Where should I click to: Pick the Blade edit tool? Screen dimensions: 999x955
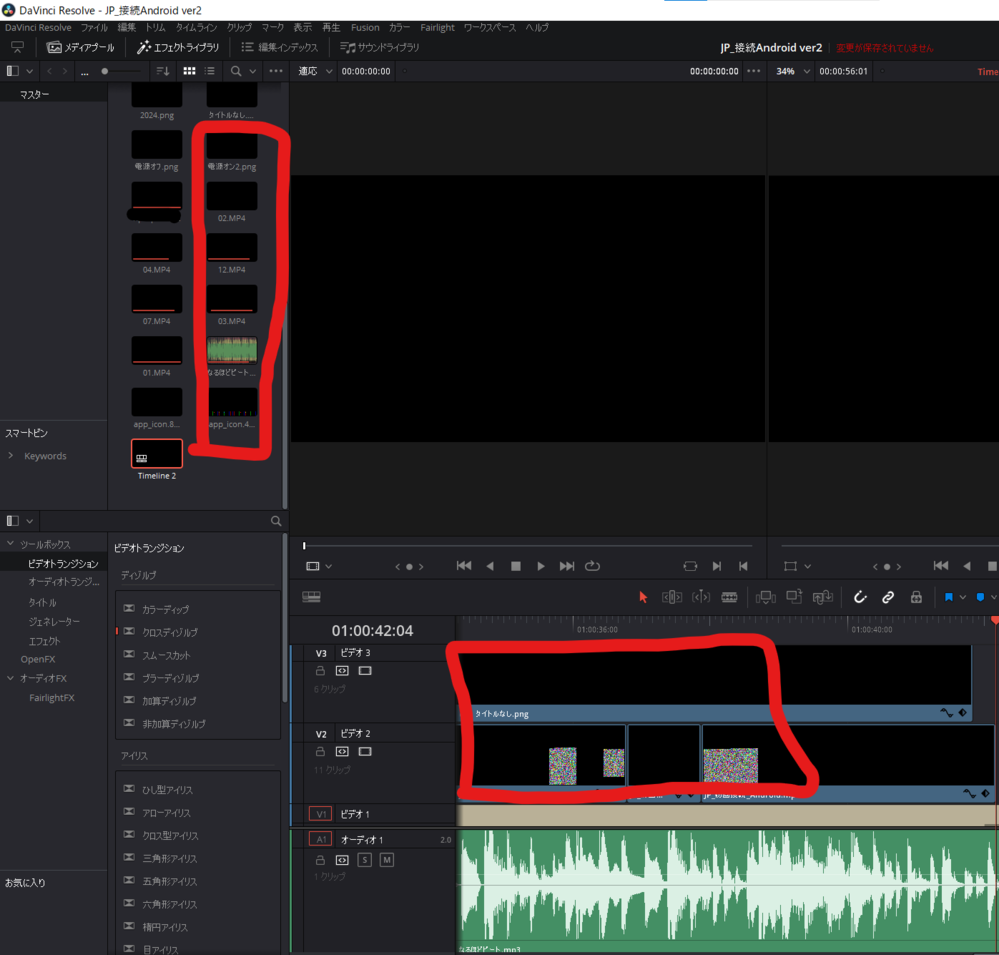tap(729, 597)
